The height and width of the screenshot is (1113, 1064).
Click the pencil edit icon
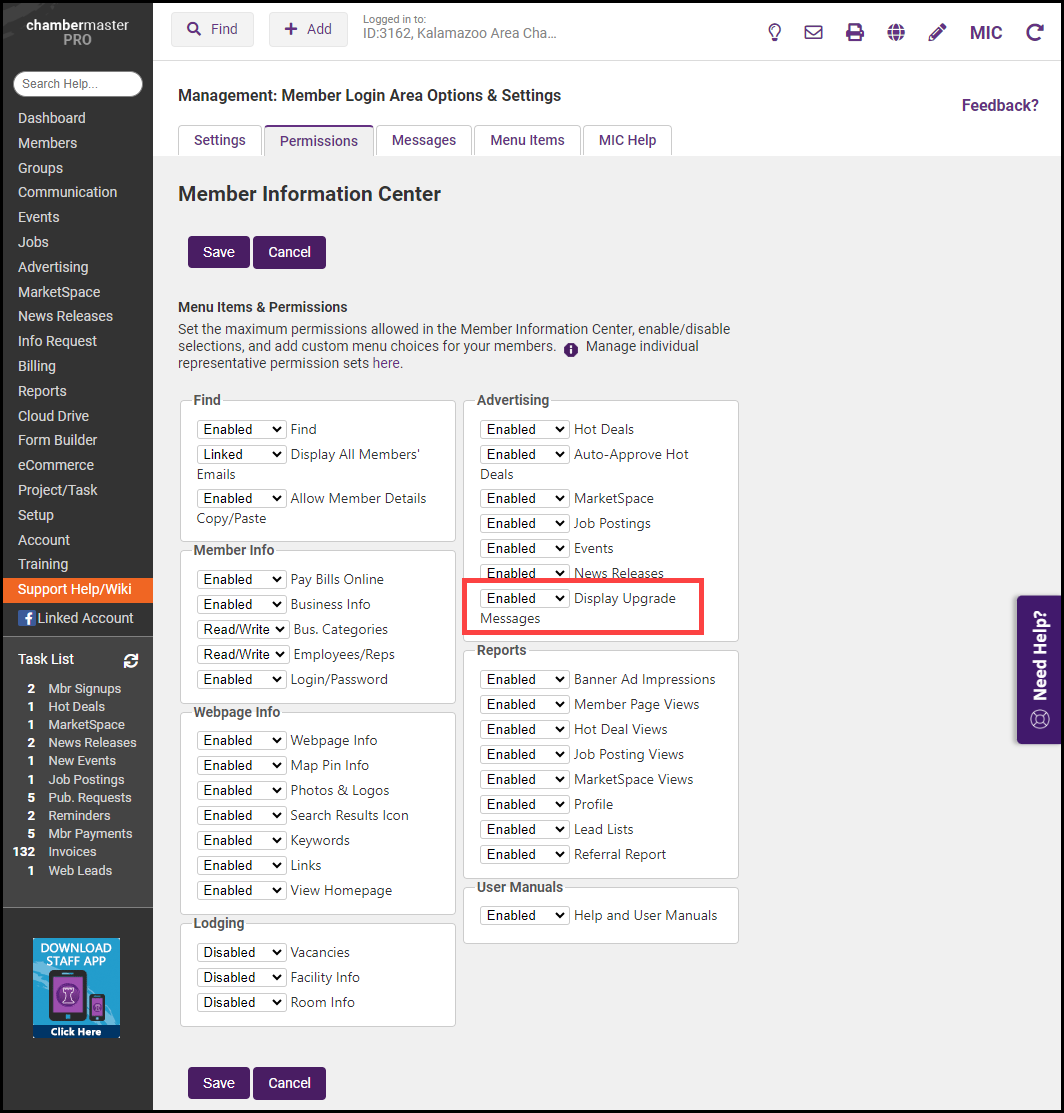pyautogui.click(x=937, y=32)
